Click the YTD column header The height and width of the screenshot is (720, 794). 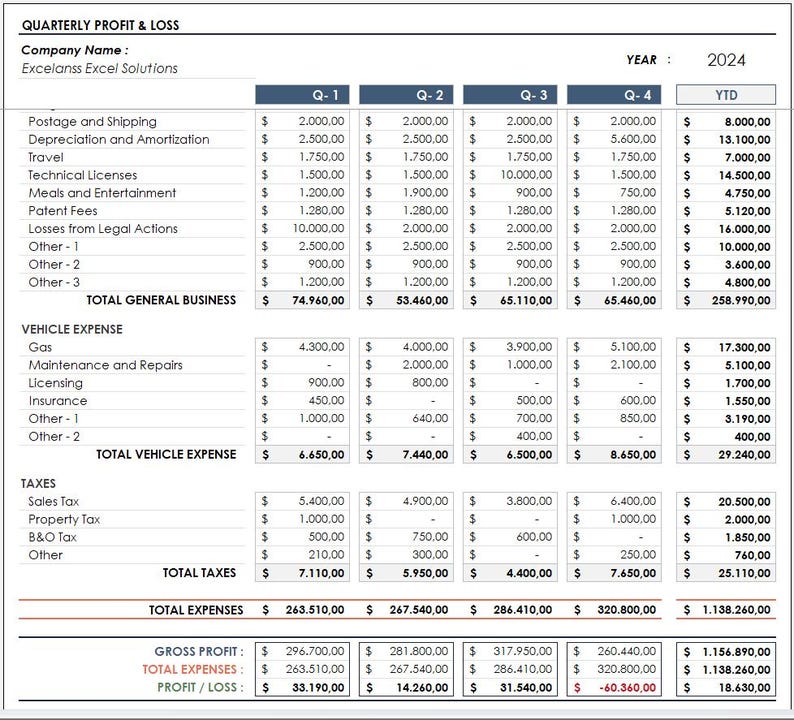click(x=726, y=95)
